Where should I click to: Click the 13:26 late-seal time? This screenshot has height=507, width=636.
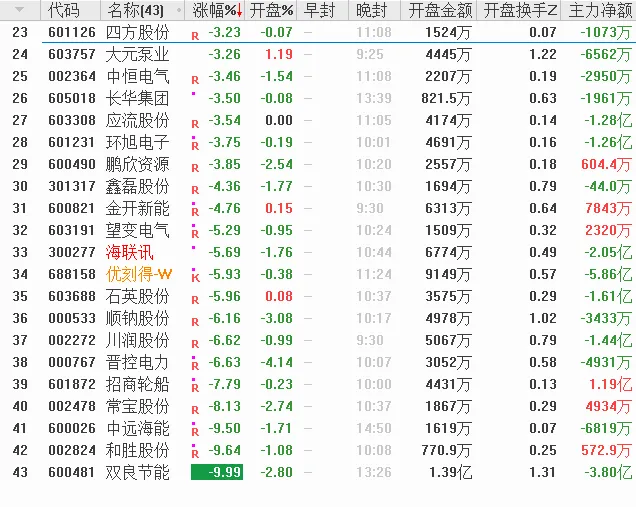[x=374, y=472]
